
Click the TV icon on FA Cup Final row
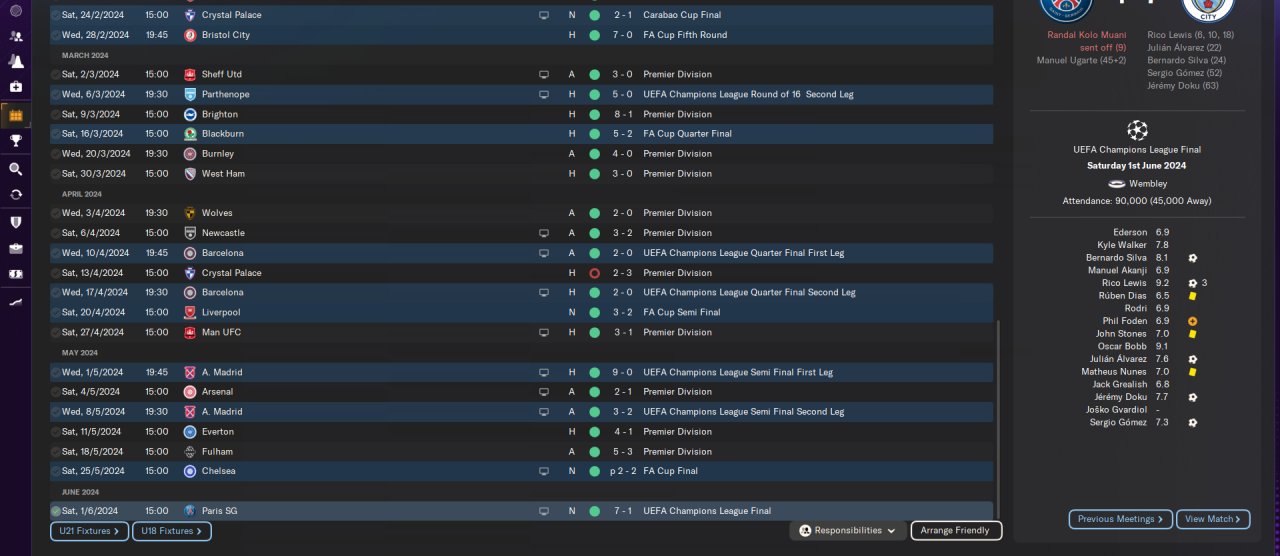(x=544, y=471)
